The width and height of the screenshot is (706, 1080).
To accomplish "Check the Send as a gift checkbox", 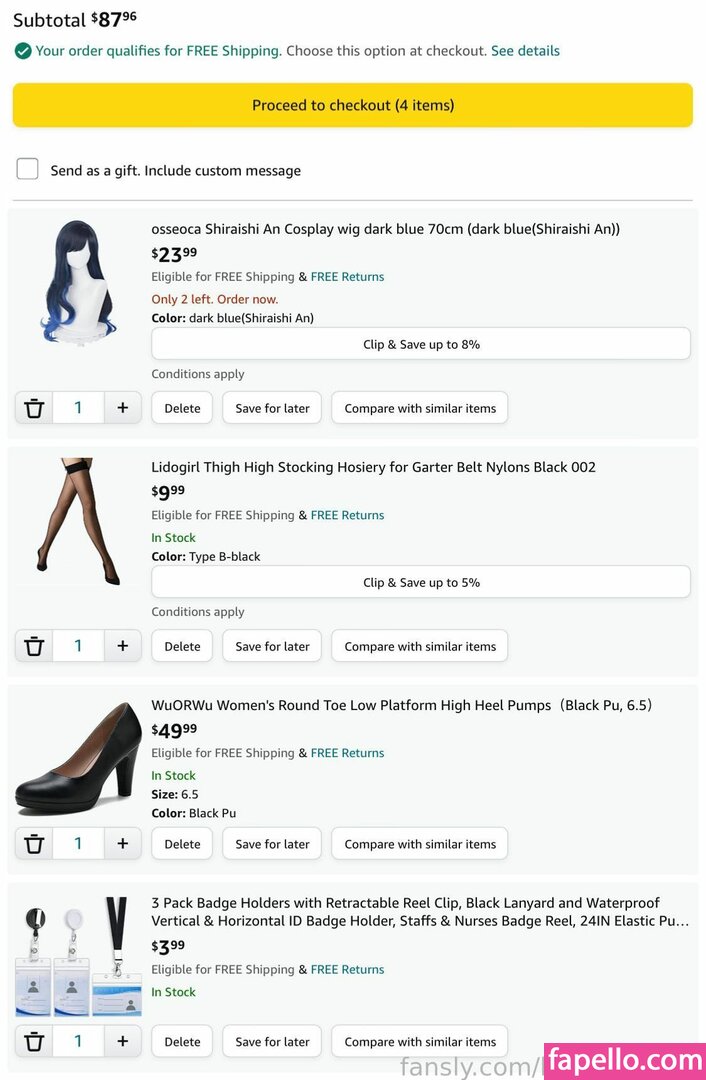I will pos(27,169).
